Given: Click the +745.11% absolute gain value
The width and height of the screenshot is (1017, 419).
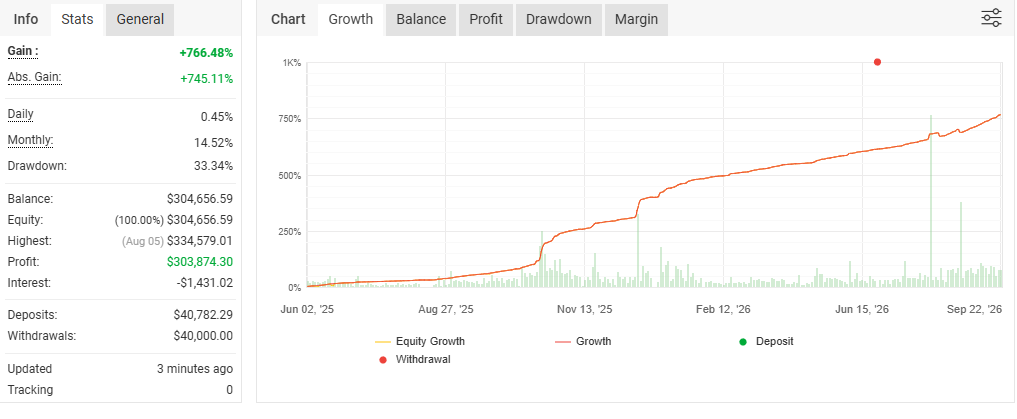Looking at the screenshot, I should 206,79.
